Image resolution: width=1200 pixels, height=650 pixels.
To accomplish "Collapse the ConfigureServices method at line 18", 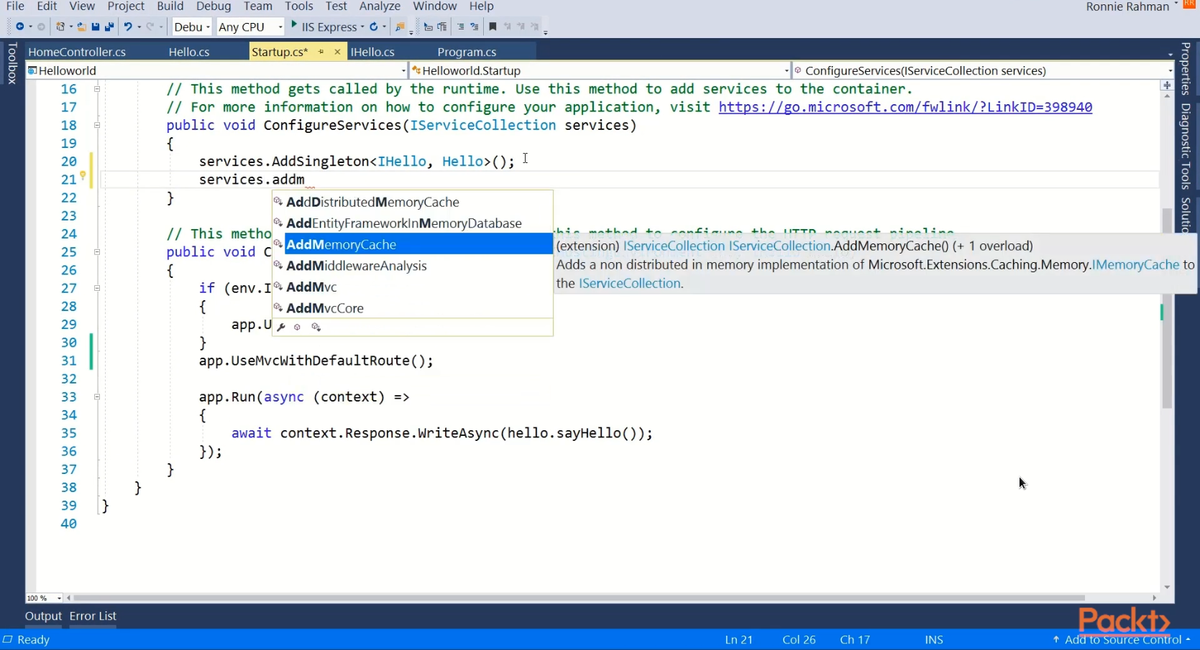I will pyautogui.click(x=97, y=125).
